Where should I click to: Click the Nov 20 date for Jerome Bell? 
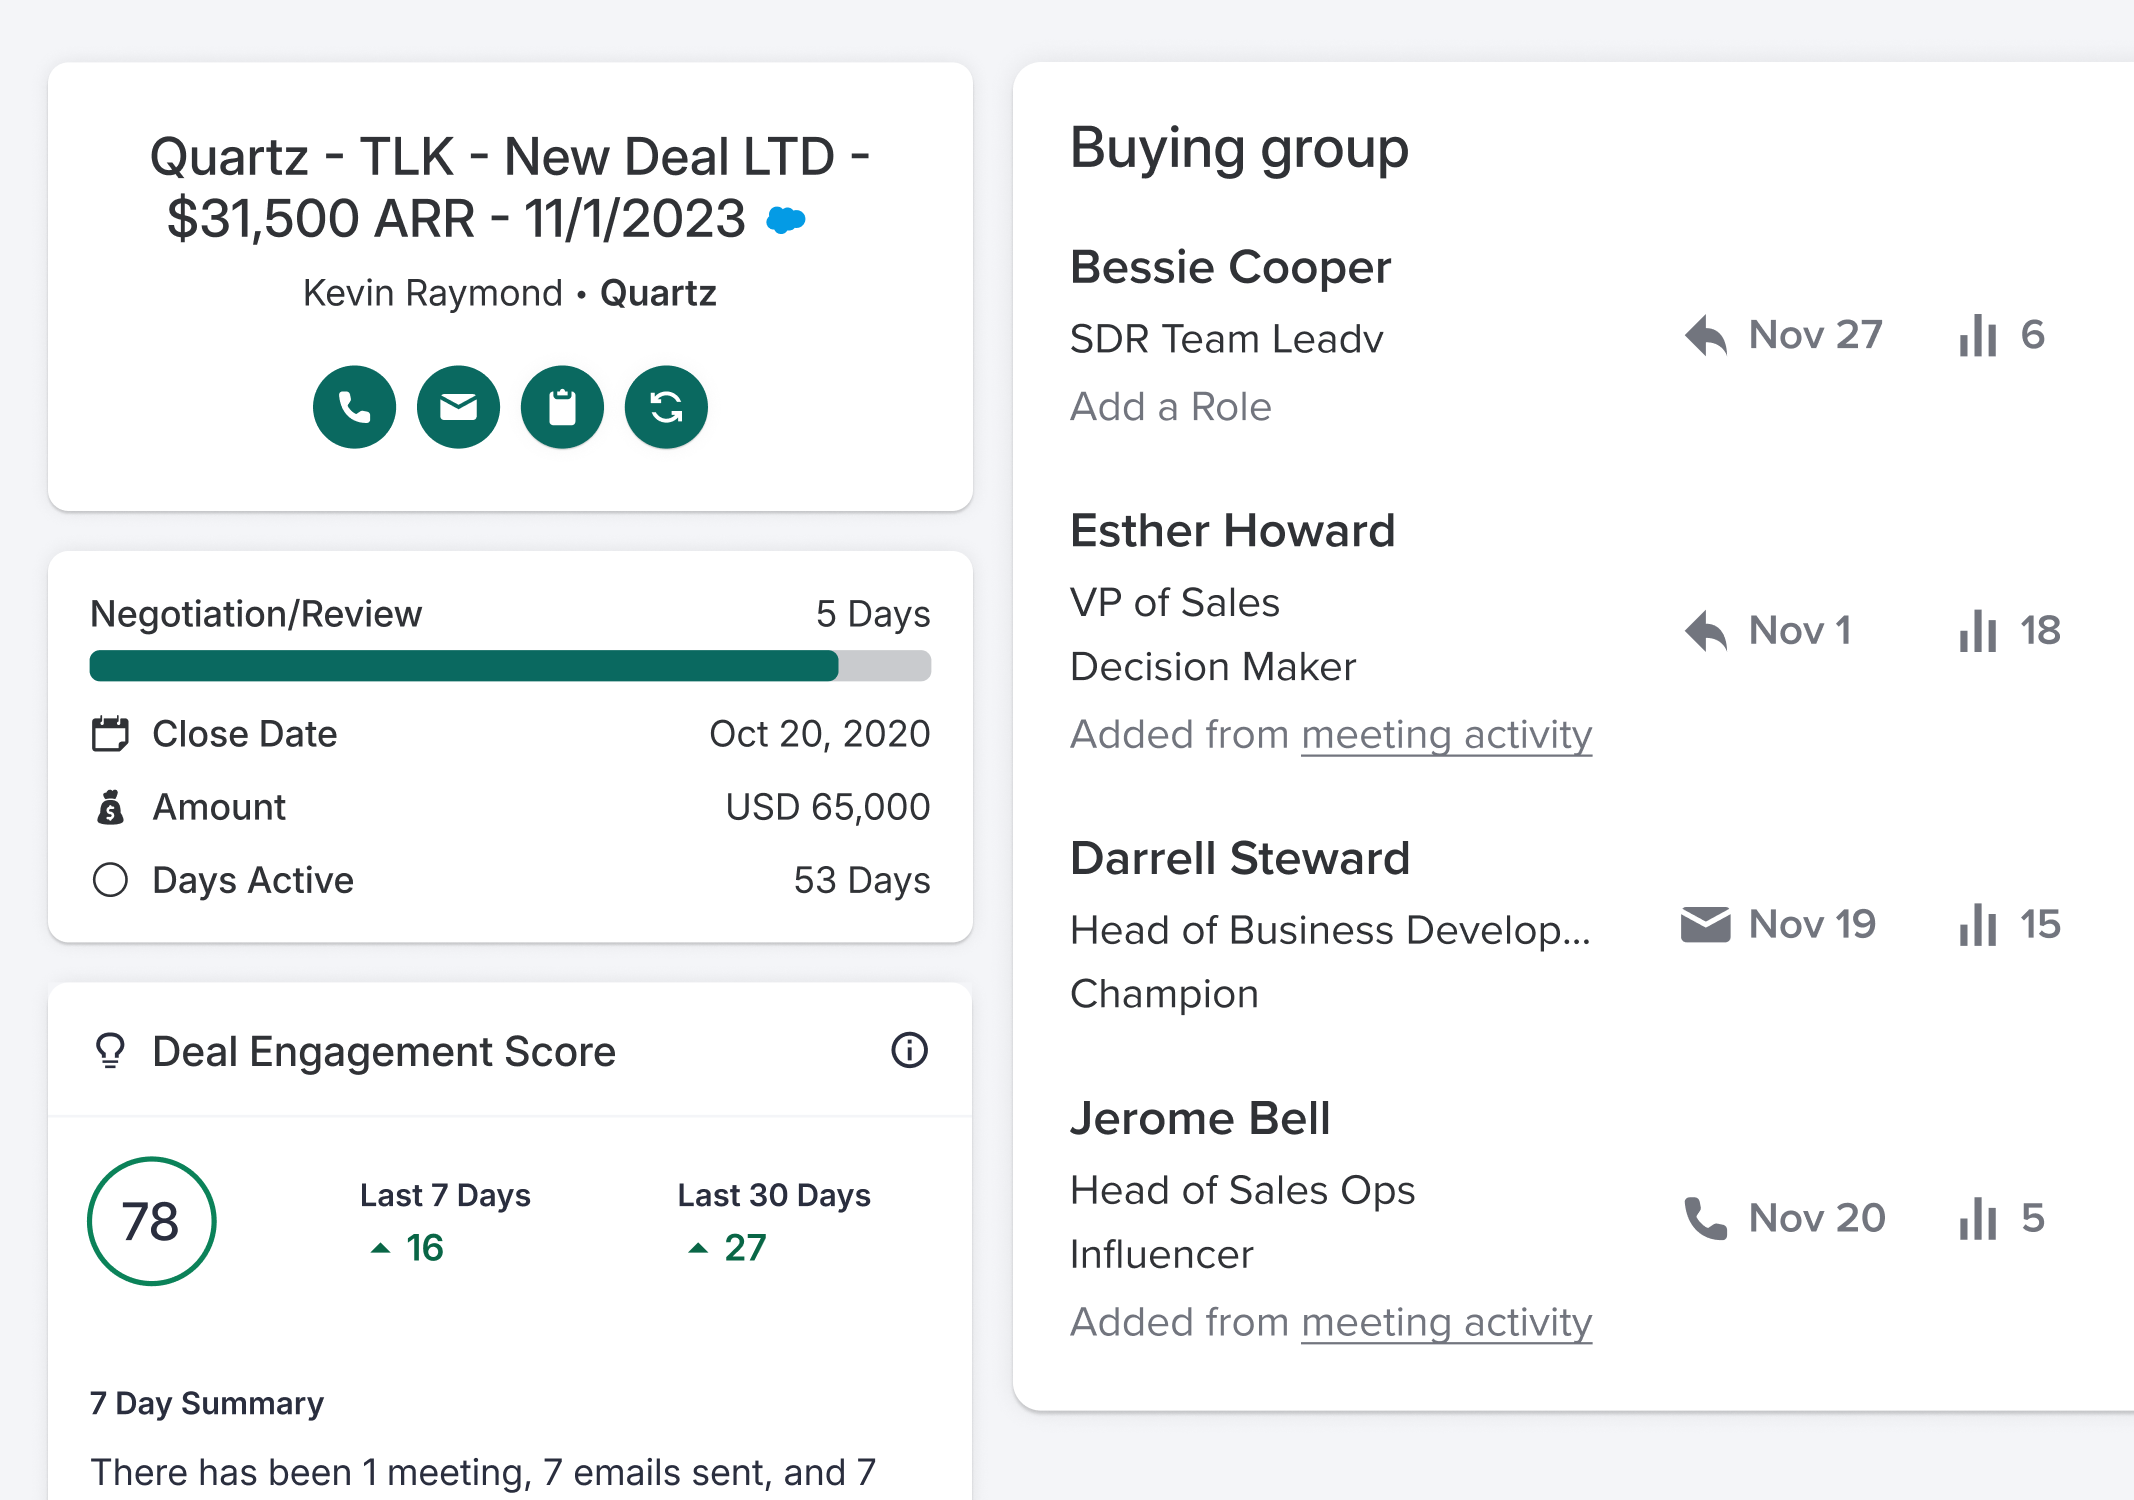pos(1817,1218)
